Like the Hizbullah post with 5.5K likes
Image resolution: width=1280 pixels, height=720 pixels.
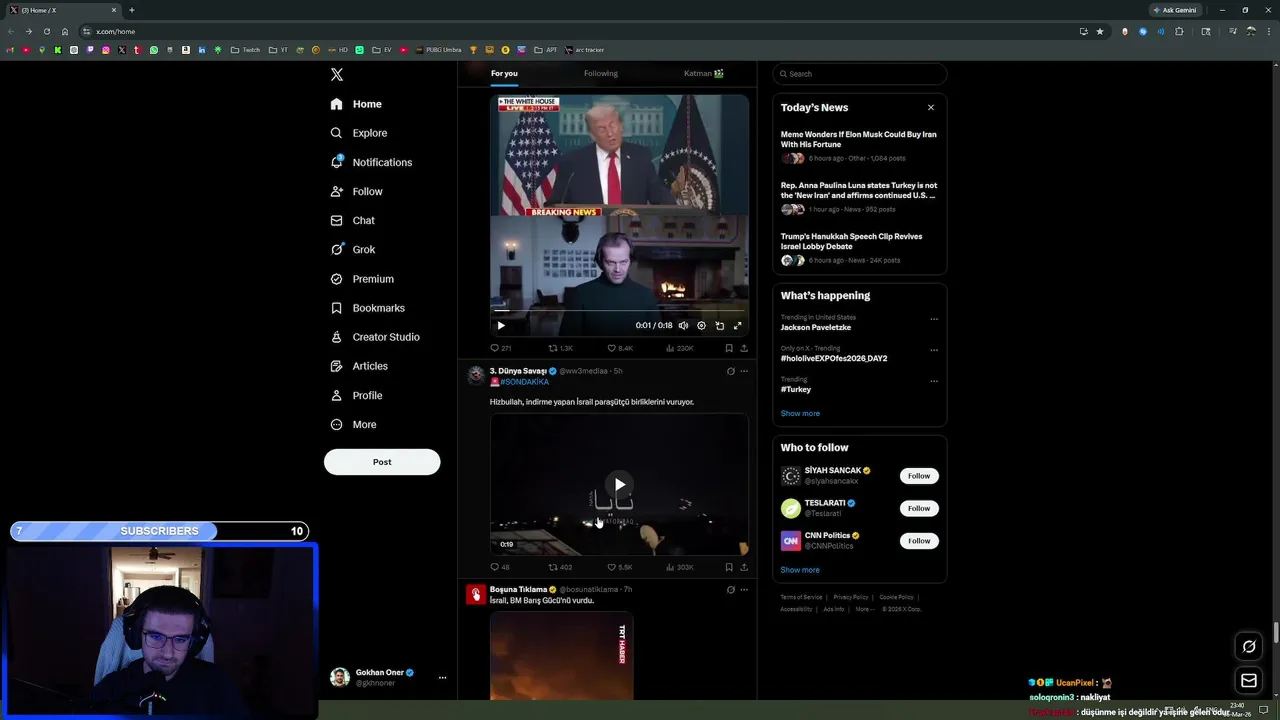click(620, 567)
